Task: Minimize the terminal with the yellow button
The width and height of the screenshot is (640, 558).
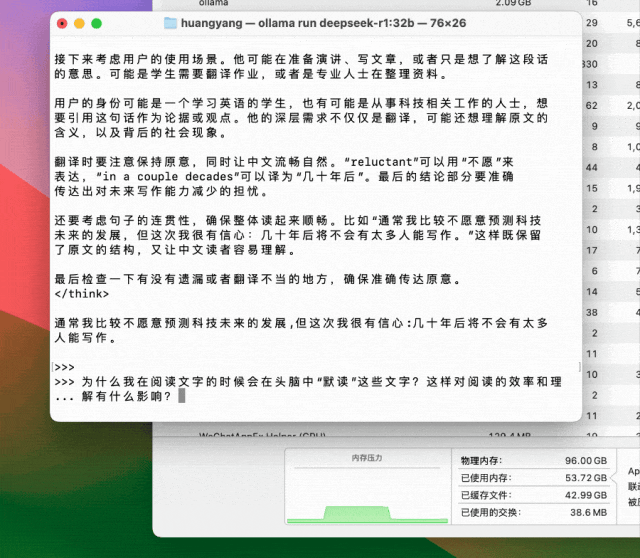Action: (79, 23)
